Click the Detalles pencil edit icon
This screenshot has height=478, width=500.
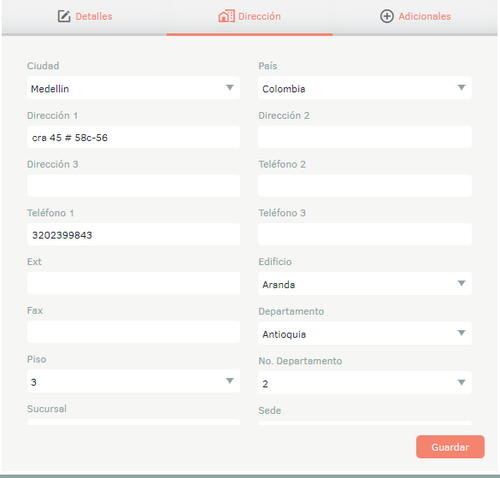coord(64,16)
